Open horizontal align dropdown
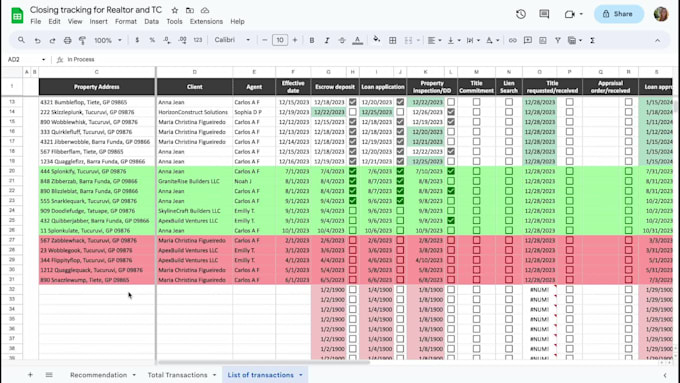Viewport: 680px width, 383px height. tap(434, 40)
